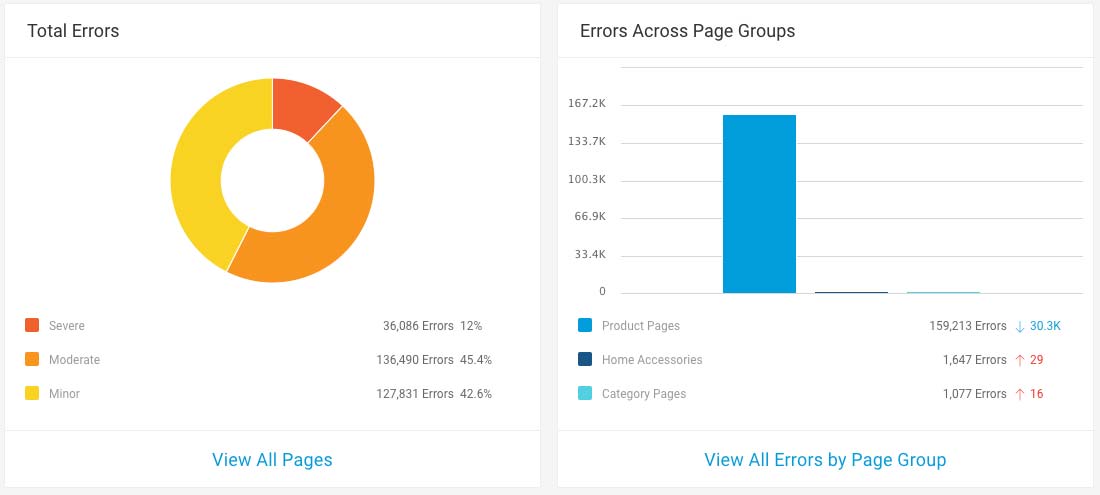Click the down arrow next to 30.3K

[x=1019, y=326]
